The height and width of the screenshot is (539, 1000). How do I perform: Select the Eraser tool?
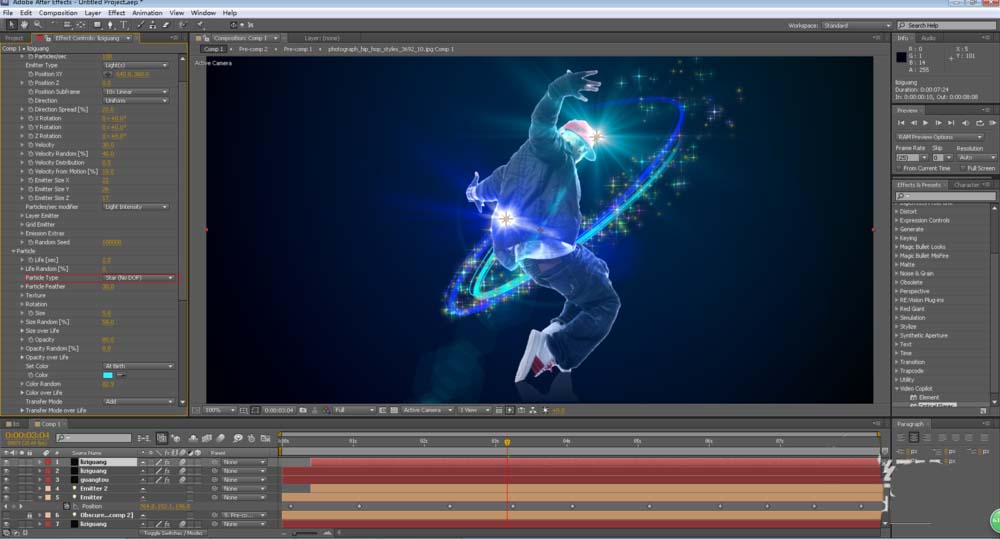[166, 25]
